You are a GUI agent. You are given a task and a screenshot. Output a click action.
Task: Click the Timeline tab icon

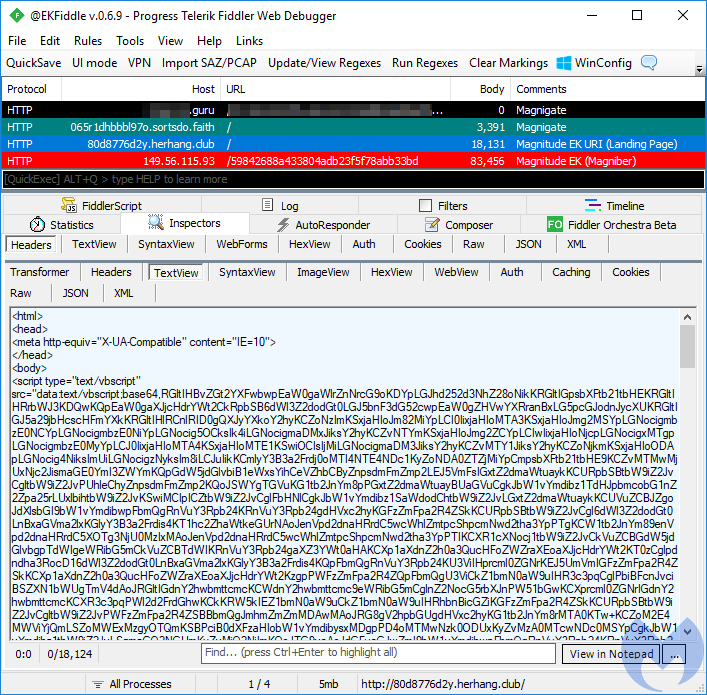tap(593, 206)
